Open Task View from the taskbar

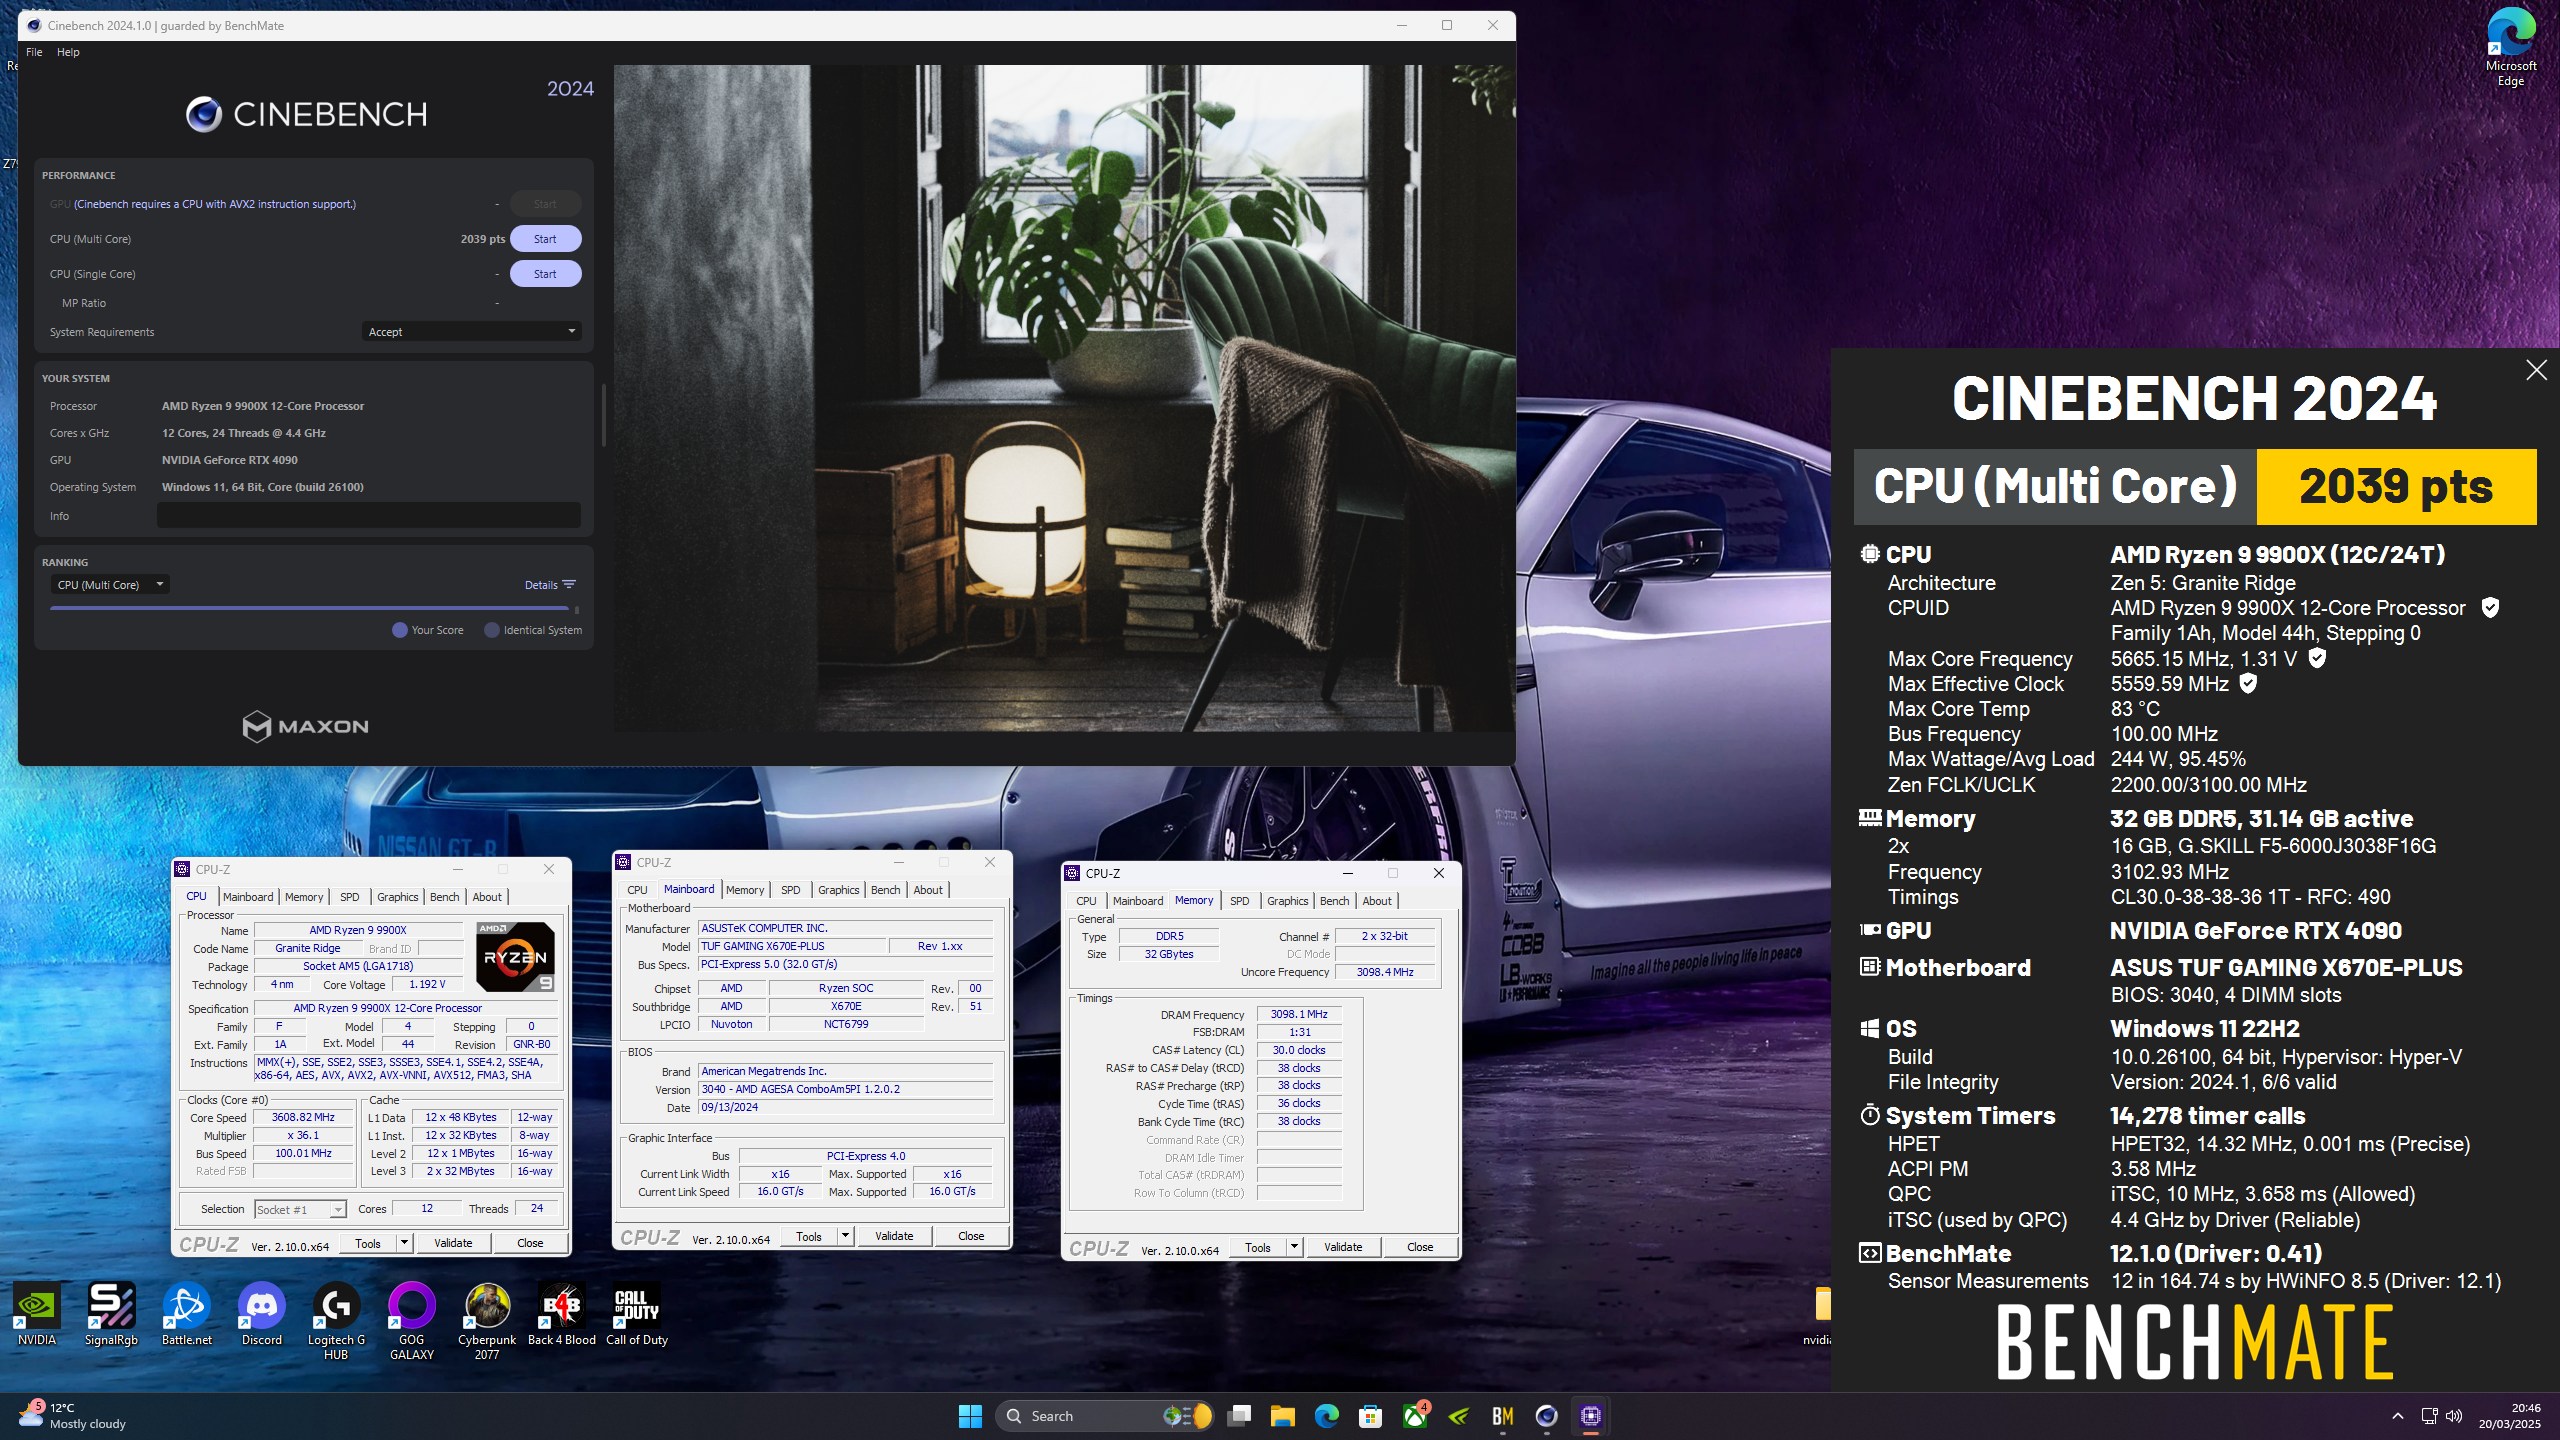pos(1240,1416)
